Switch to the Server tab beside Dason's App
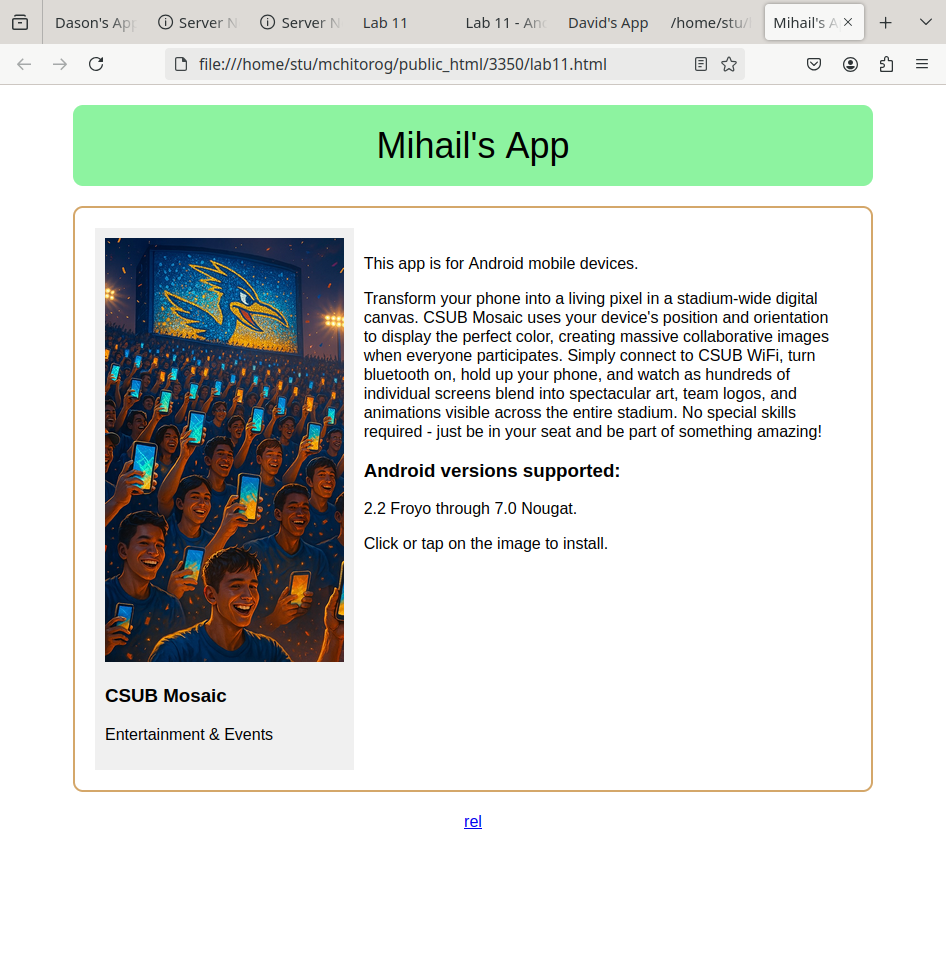Viewport: 946px width, 967px height. click(198, 23)
